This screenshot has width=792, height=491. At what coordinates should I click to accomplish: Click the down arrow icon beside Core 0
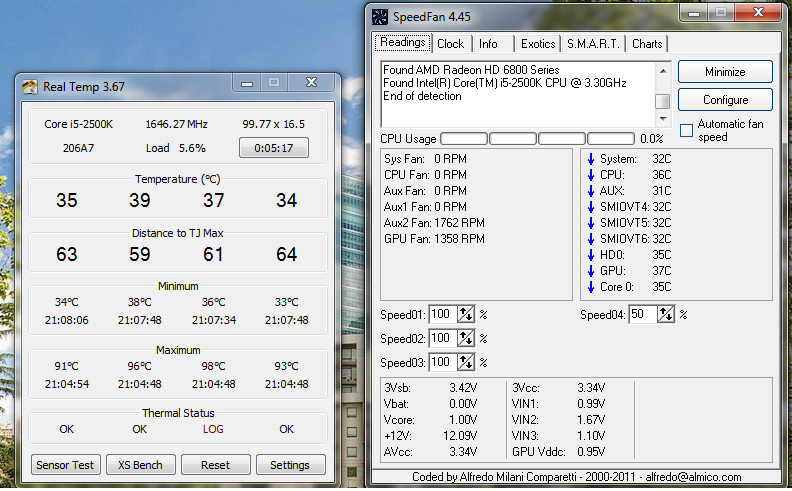pos(590,287)
